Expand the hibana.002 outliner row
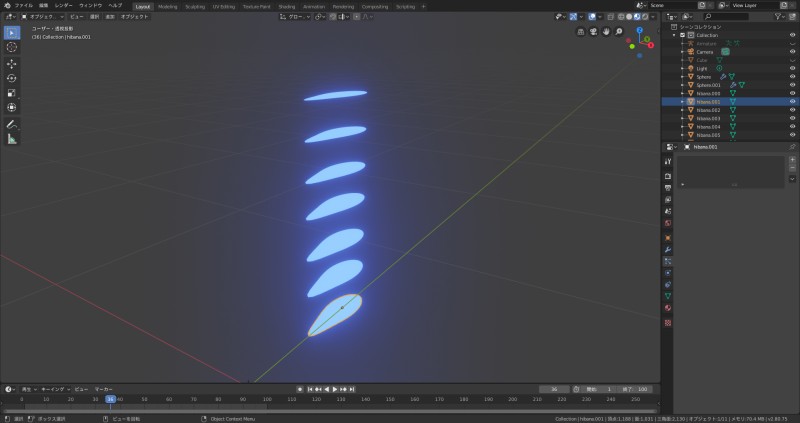800x423 pixels. point(683,110)
